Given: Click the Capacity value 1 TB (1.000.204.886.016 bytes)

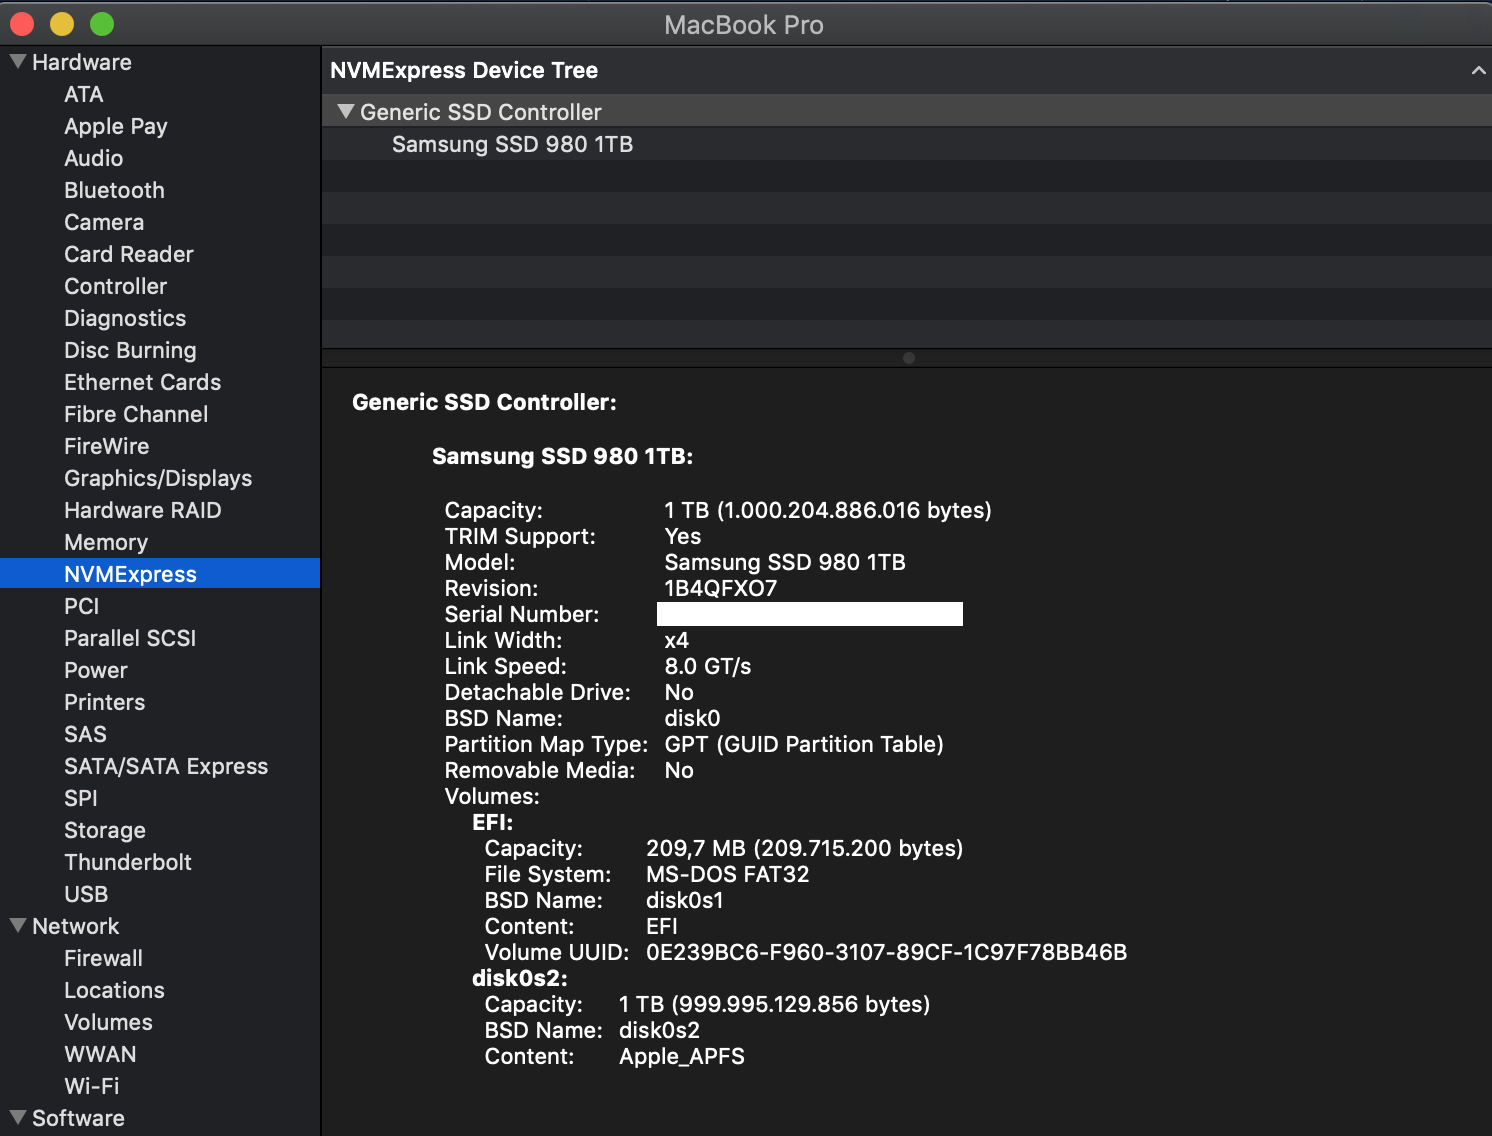Looking at the screenshot, I should pyautogui.click(x=828, y=510).
